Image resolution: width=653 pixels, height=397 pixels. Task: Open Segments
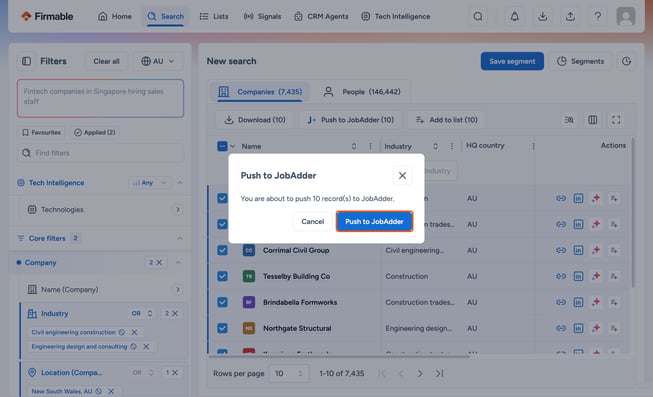581,61
